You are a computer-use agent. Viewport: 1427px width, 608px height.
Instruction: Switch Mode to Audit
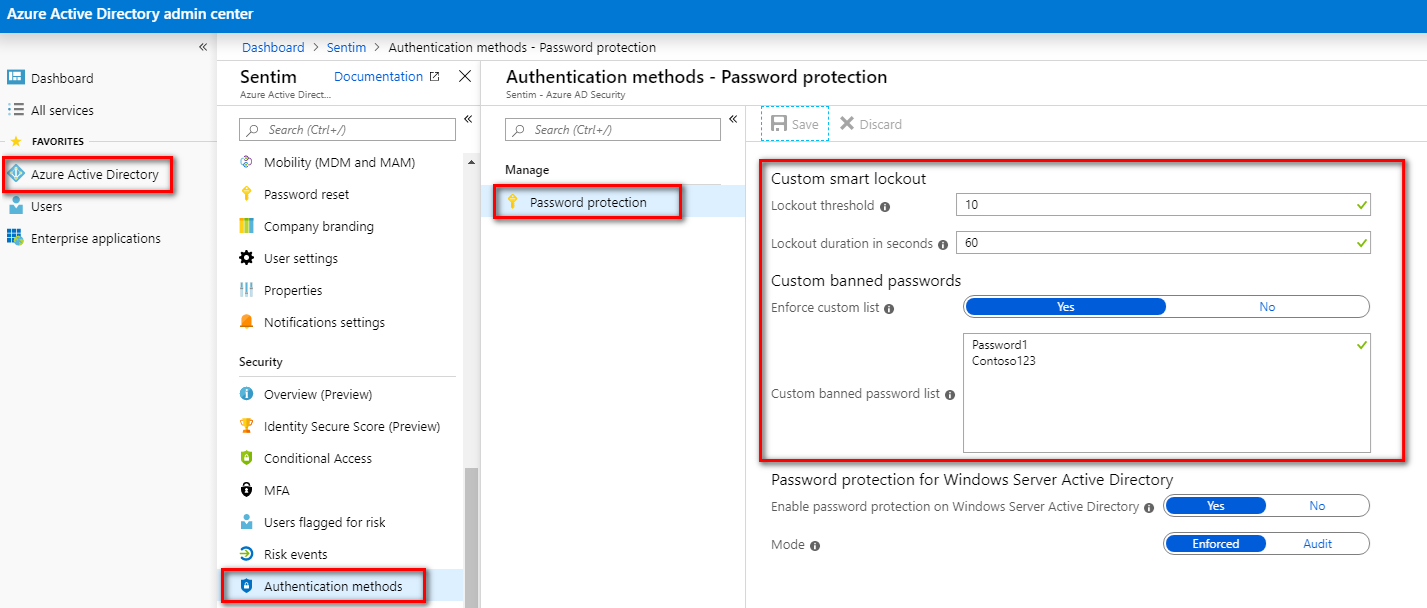(x=1317, y=544)
